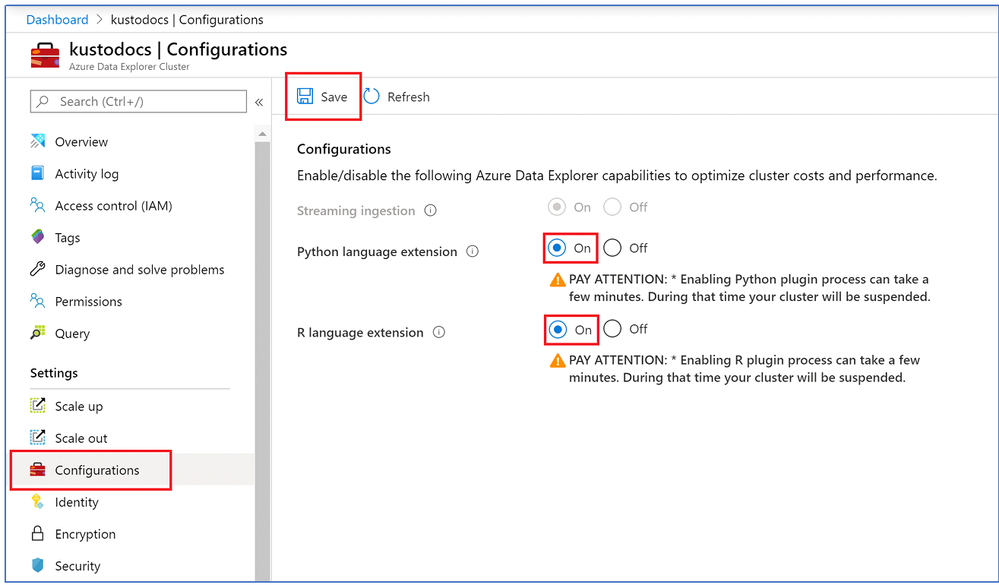The width and height of the screenshot is (999, 585).
Task: Click the Refresh circular arrow icon
Action: point(372,97)
